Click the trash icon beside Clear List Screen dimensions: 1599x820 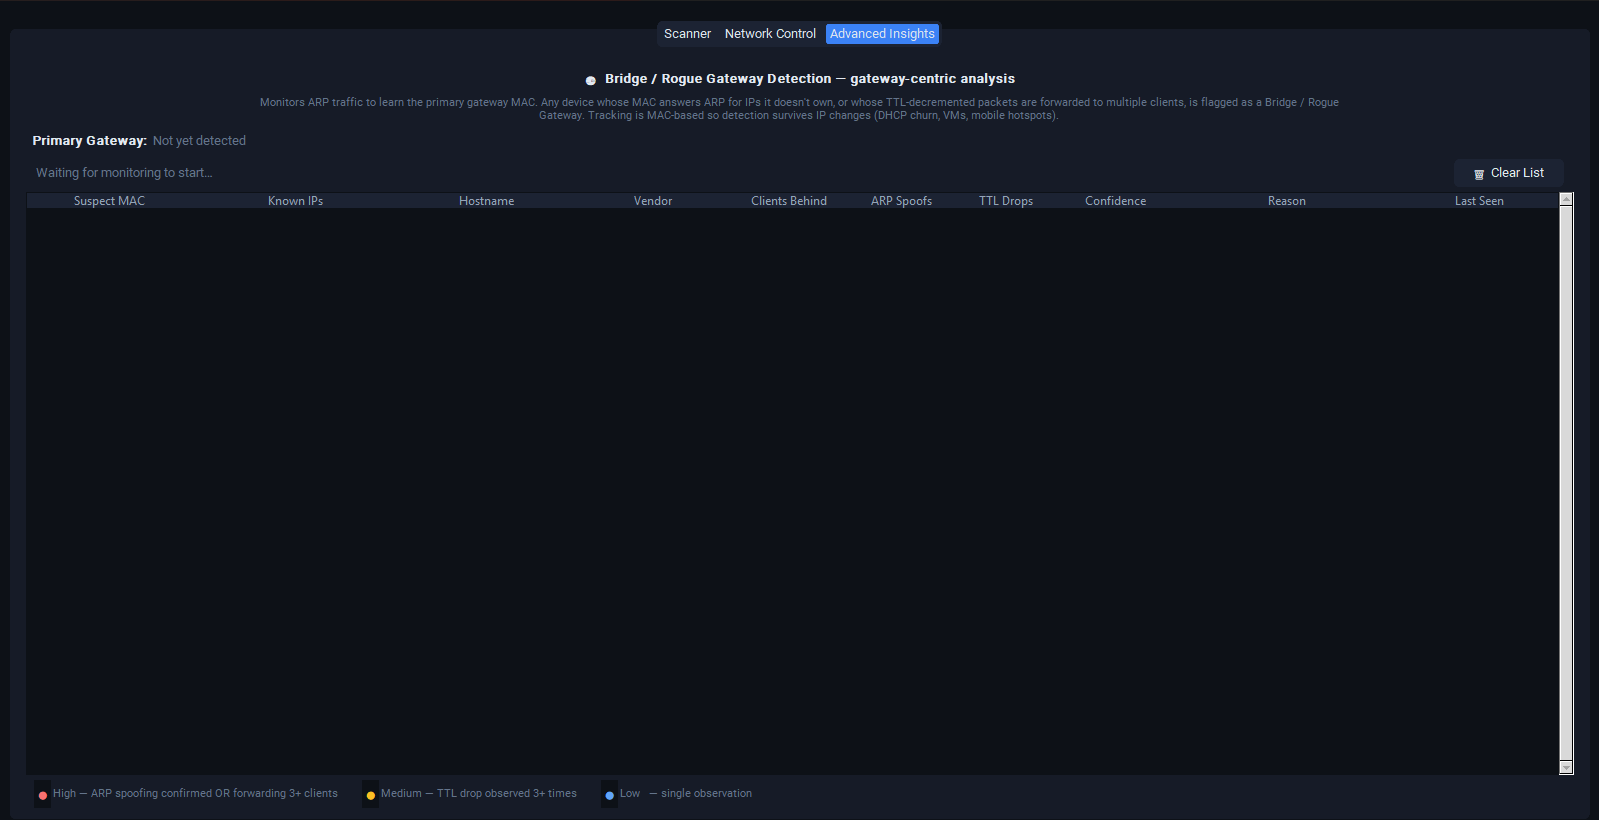click(1479, 174)
